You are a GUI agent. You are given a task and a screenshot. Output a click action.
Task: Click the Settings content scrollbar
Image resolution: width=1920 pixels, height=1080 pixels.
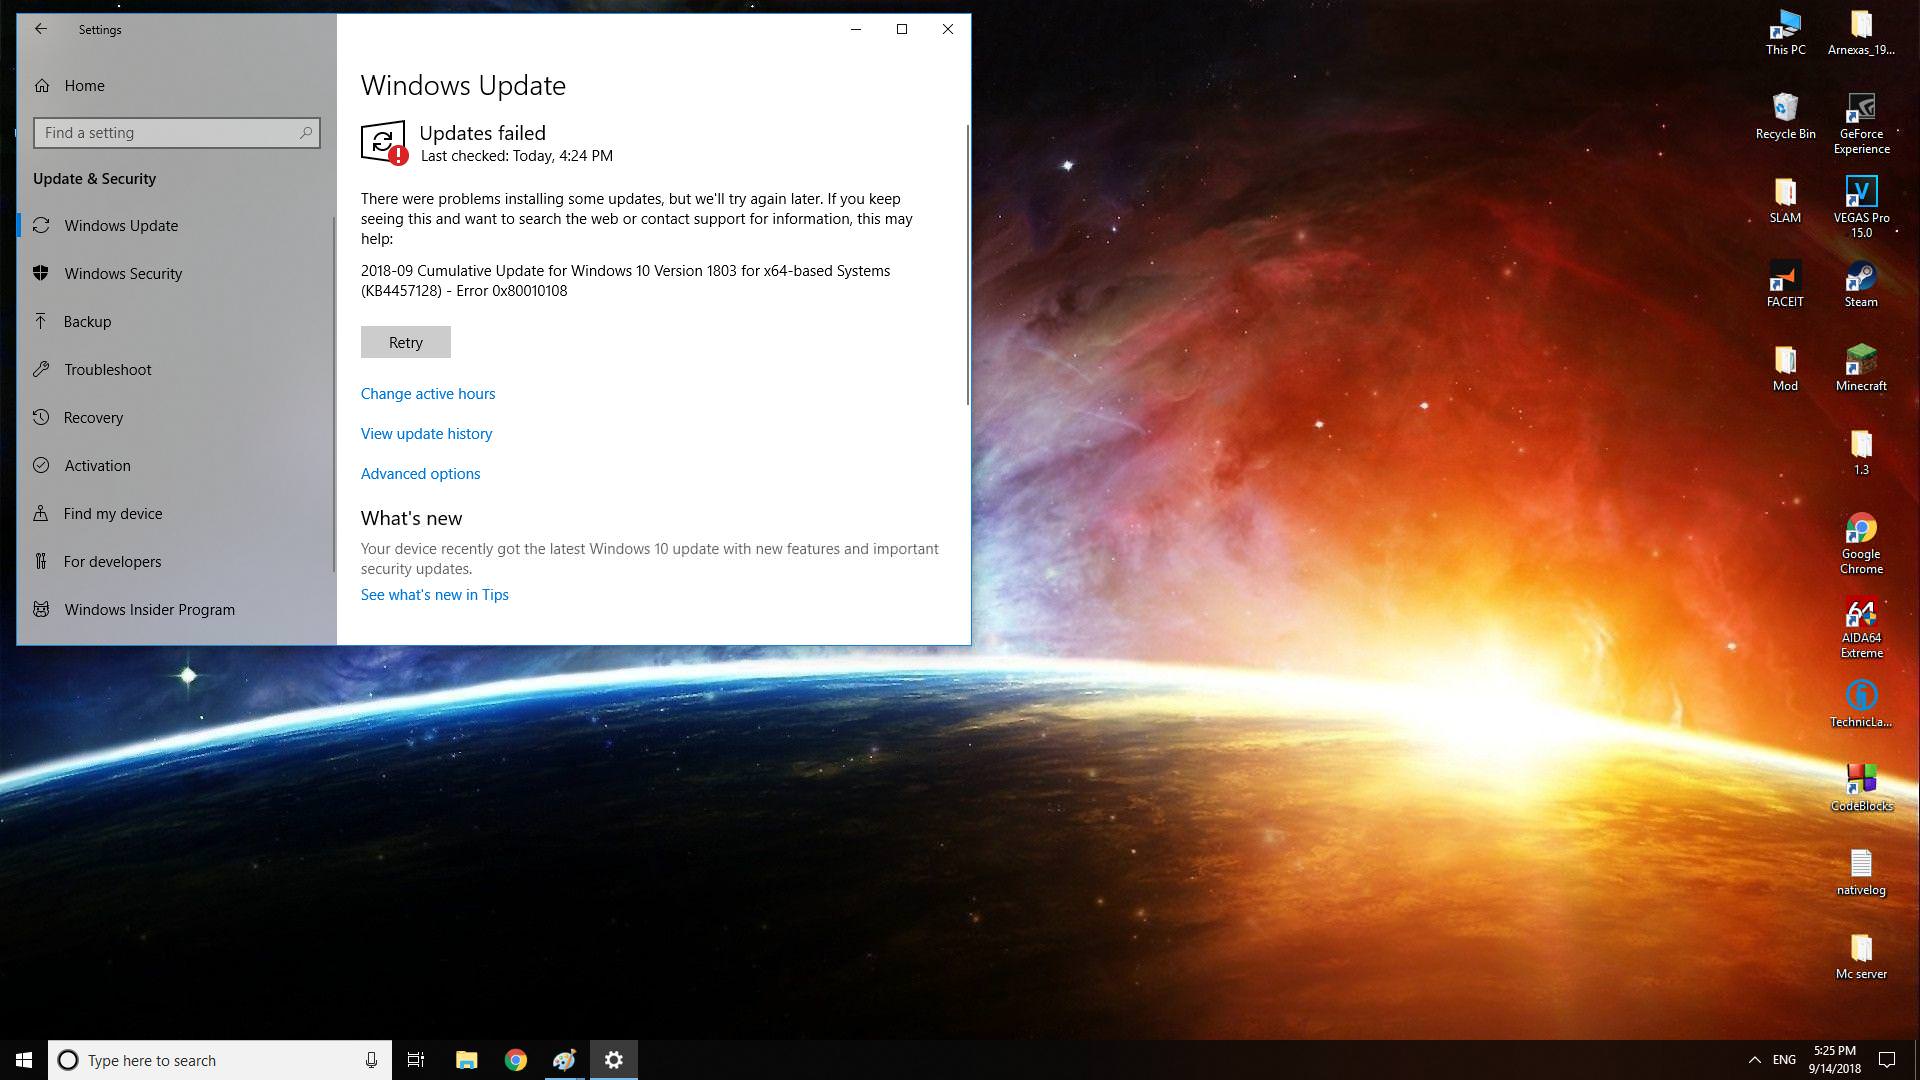coord(967,265)
